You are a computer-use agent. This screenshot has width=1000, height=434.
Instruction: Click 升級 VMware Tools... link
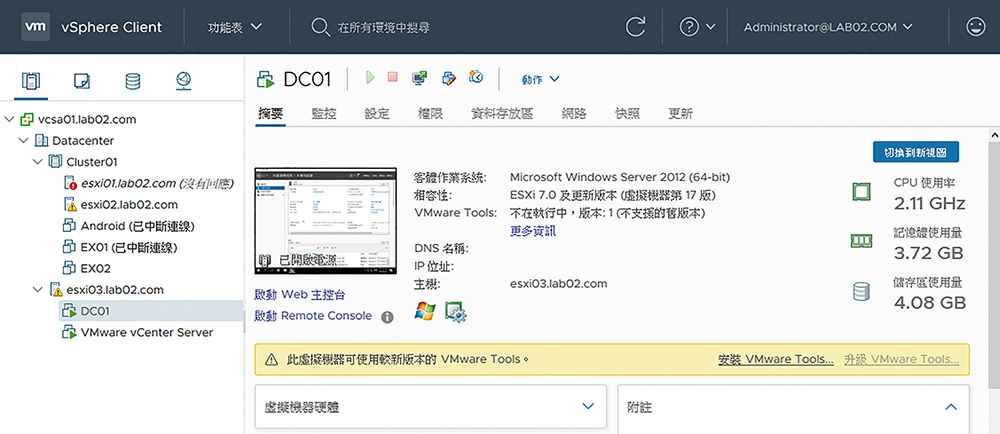coord(901,359)
